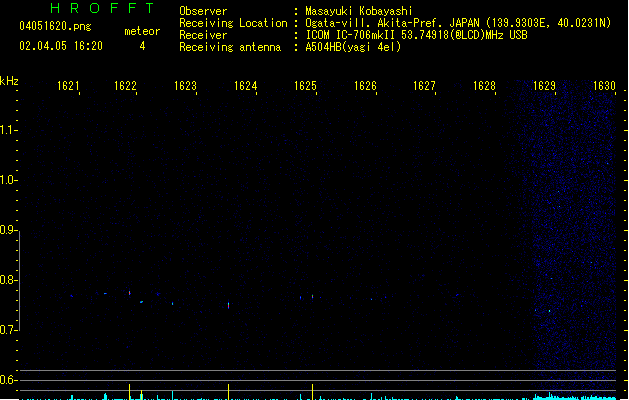Viewport: 629px width, 400px height.
Task: Click the 0.9 kHz frequency label
Action: [8, 230]
